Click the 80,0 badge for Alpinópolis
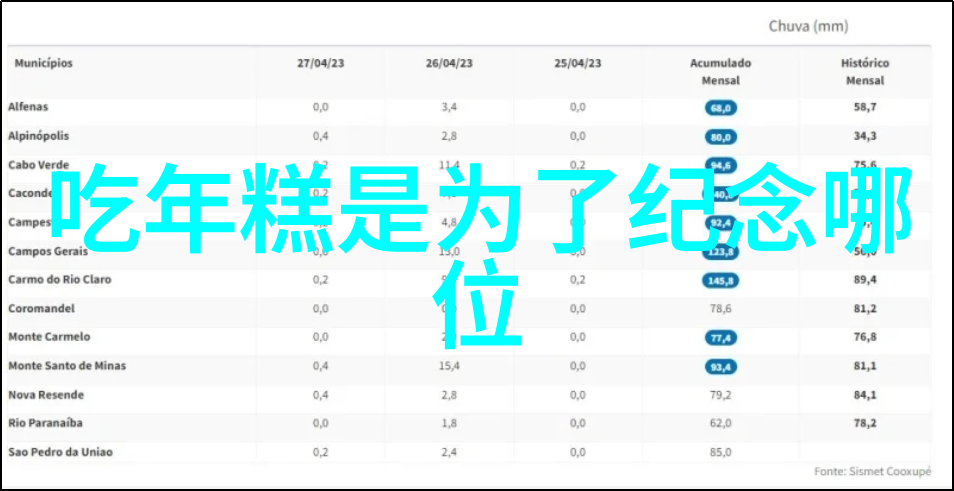The height and width of the screenshot is (491, 954). pyautogui.click(x=720, y=136)
